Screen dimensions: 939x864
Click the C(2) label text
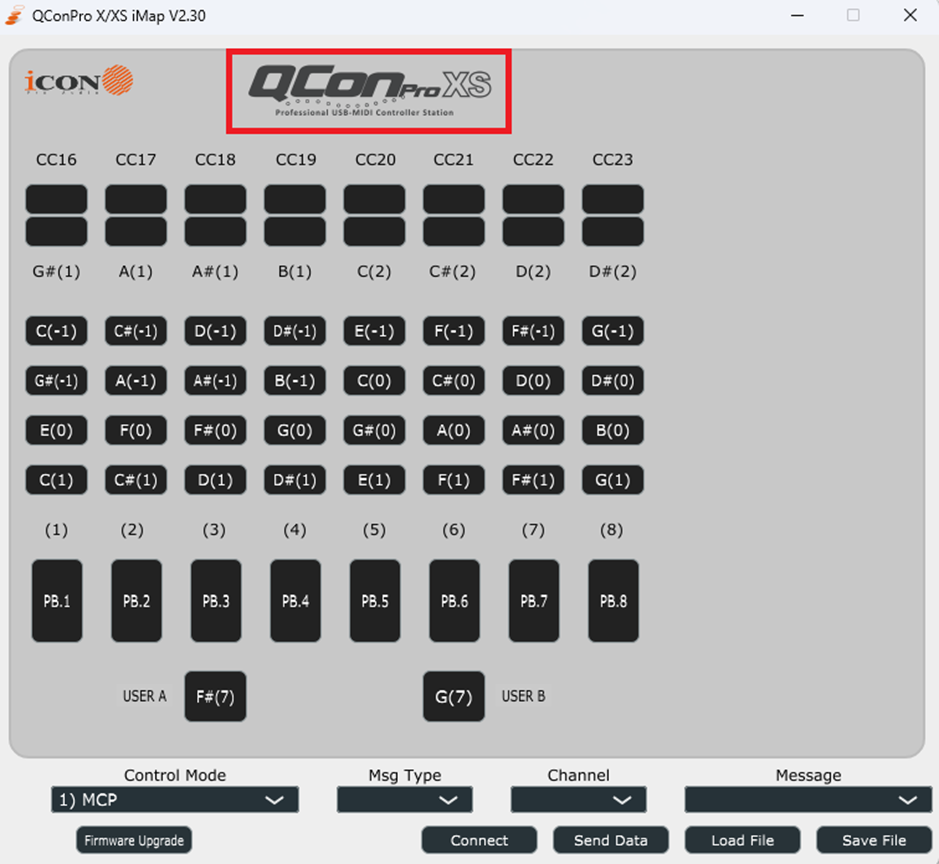click(374, 272)
